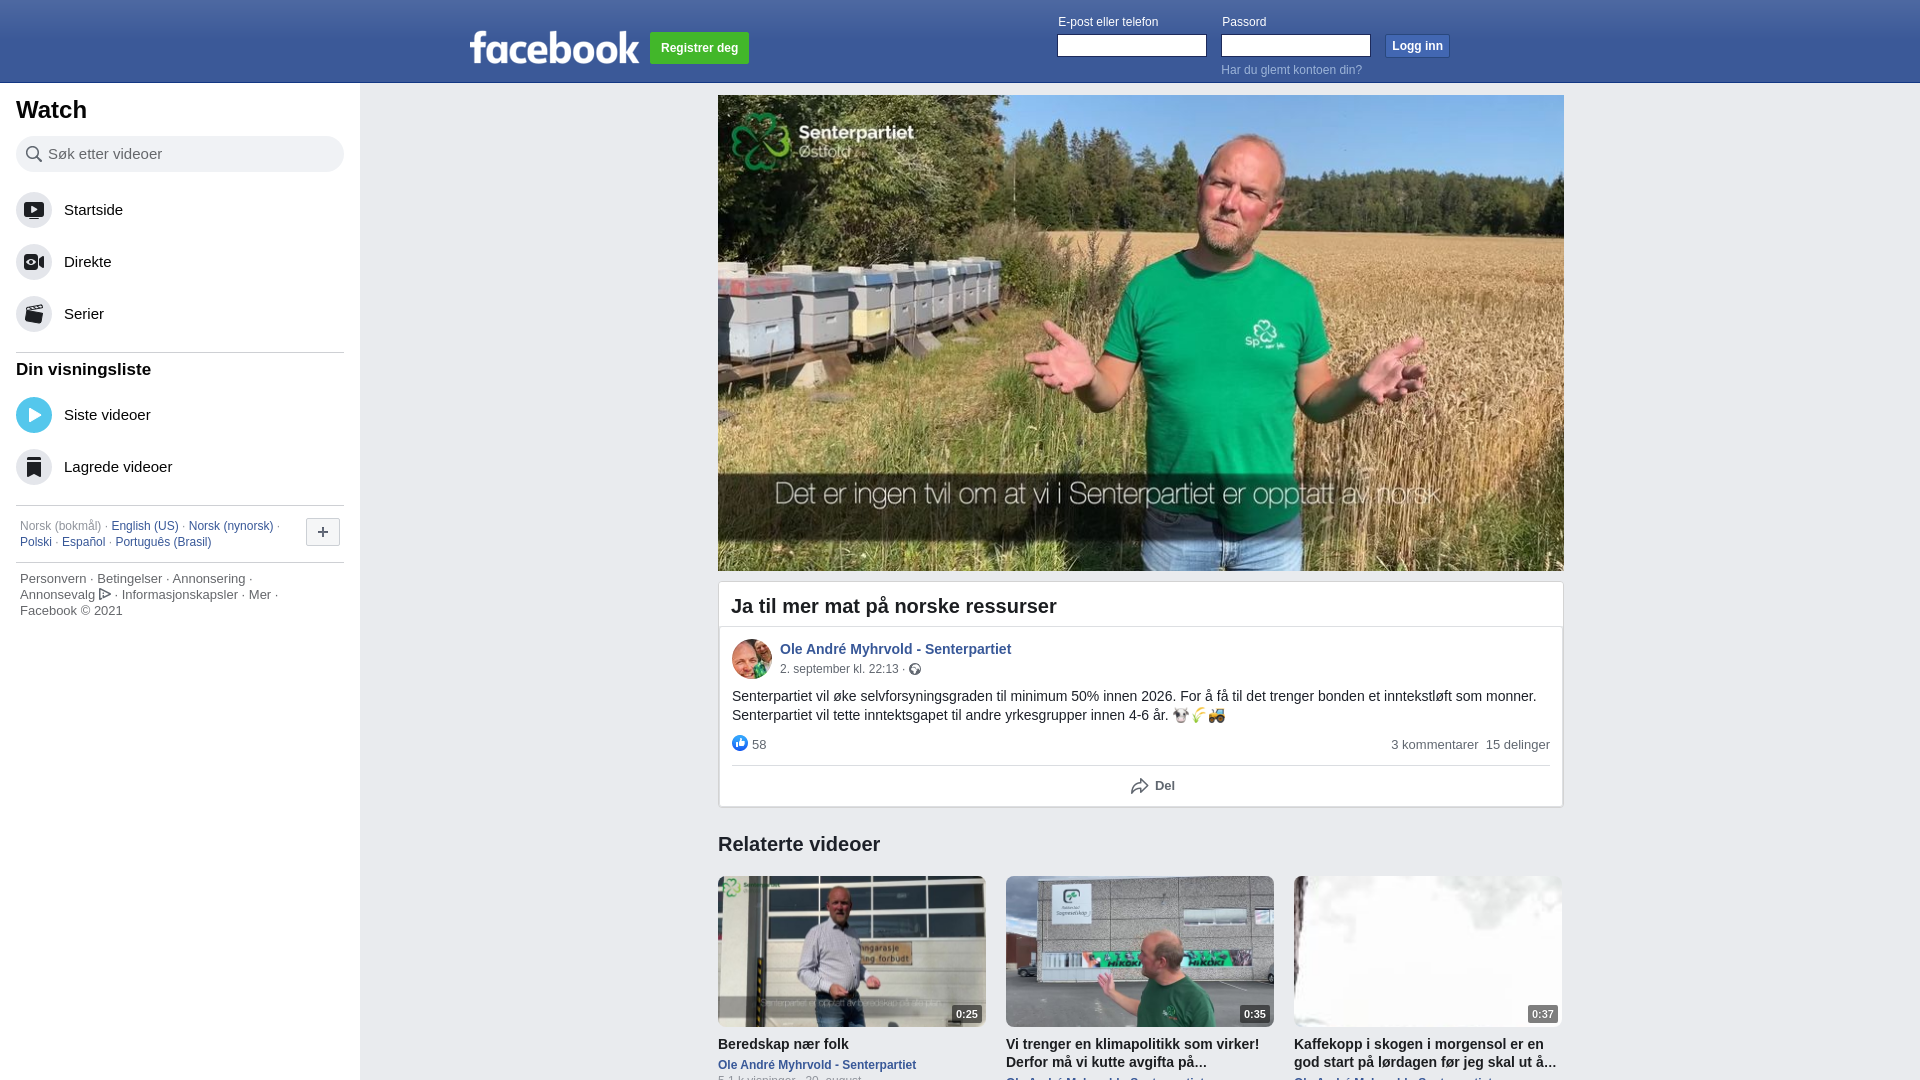Screen dimensions: 1920x1080
Task: Click the Logg inn button
Action: click(1417, 46)
